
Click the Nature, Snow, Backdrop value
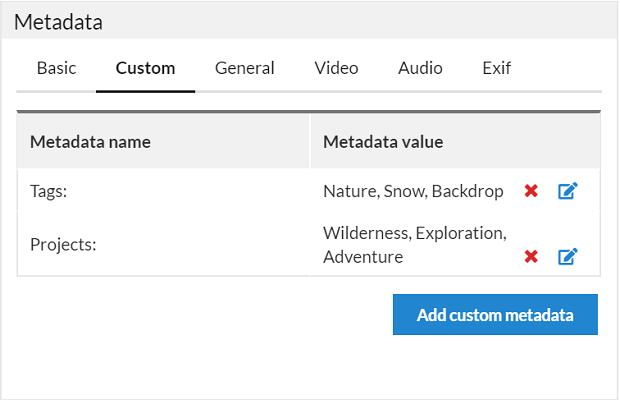click(x=413, y=191)
